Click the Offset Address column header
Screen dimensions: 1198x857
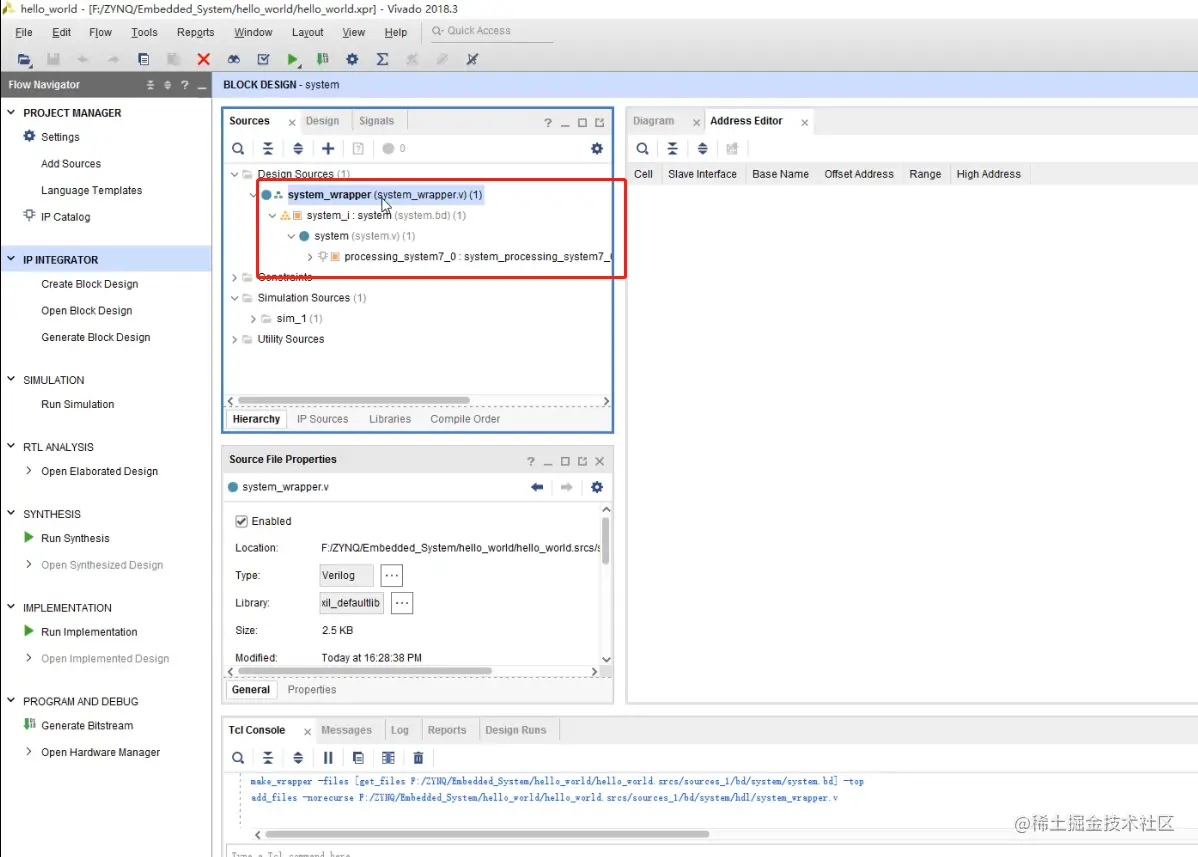click(859, 174)
